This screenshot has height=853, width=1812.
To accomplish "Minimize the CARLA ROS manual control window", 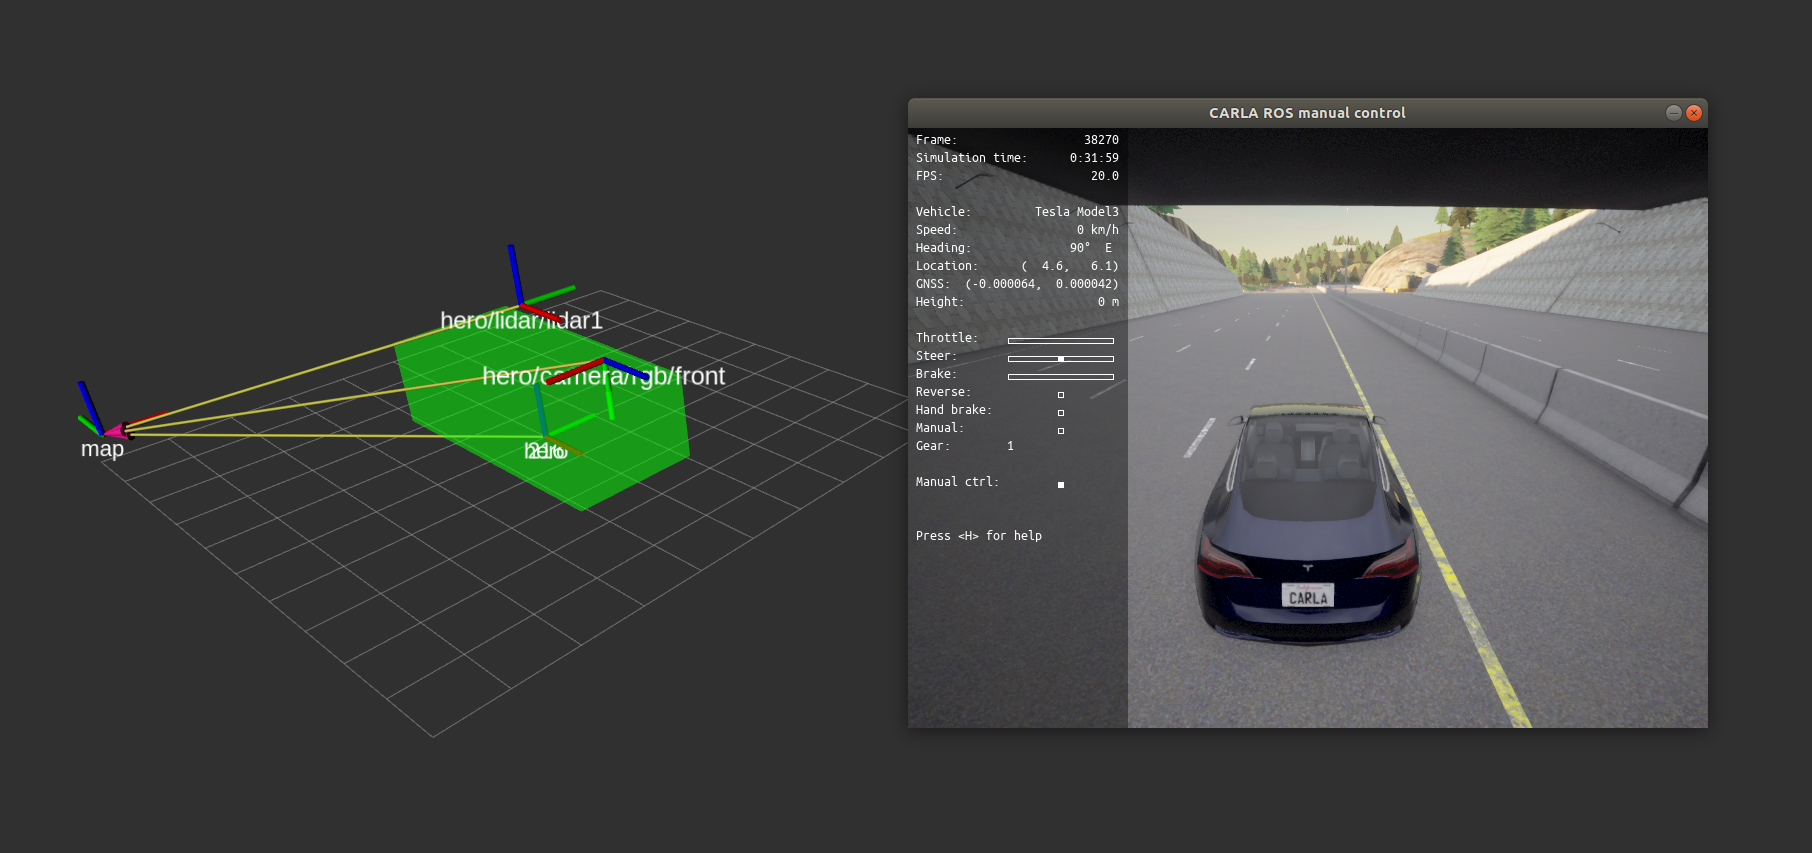I will [x=1673, y=113].
